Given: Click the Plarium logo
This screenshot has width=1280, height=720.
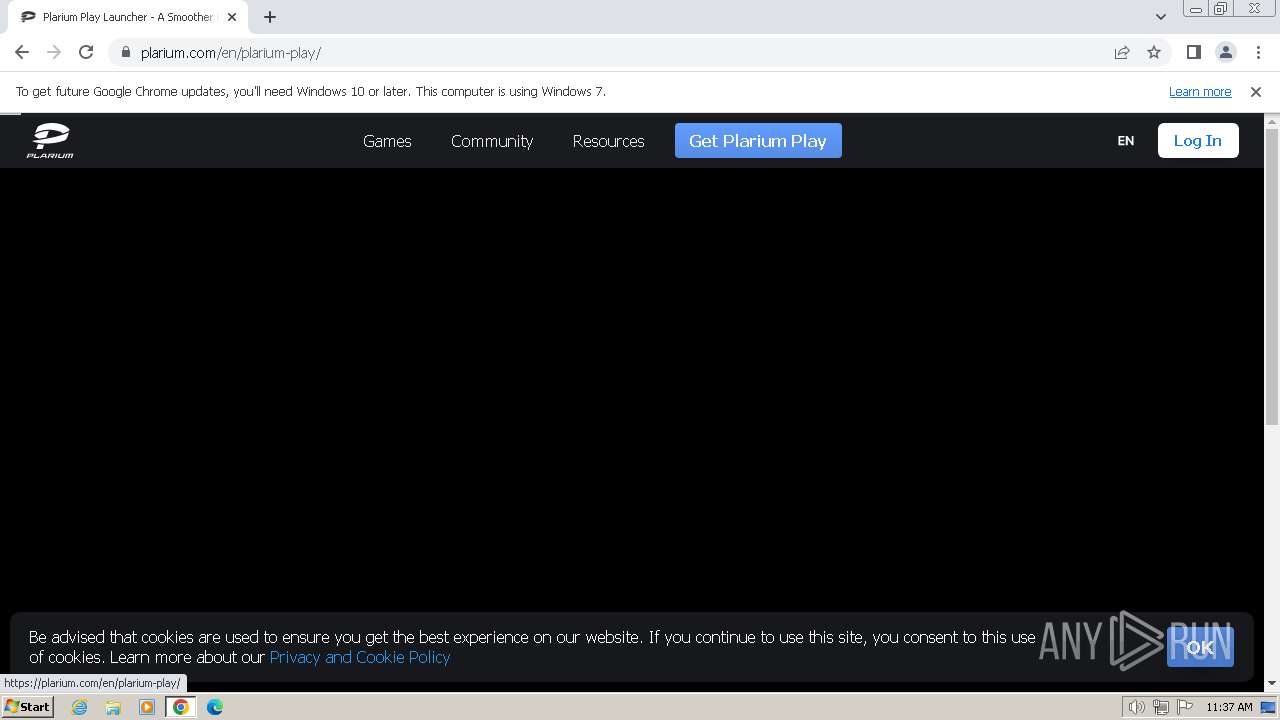Looking at the screenshot, I should [50, 141].
